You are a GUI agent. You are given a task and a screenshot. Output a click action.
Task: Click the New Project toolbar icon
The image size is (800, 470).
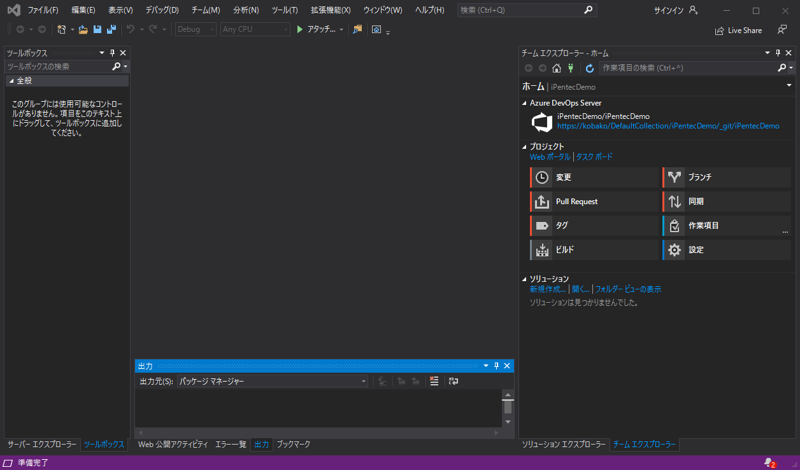pyautogui.click(x=62, y=30)
